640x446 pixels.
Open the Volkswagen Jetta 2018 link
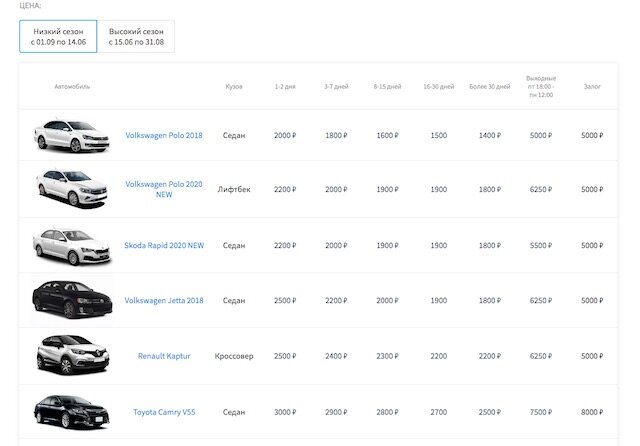164,300
